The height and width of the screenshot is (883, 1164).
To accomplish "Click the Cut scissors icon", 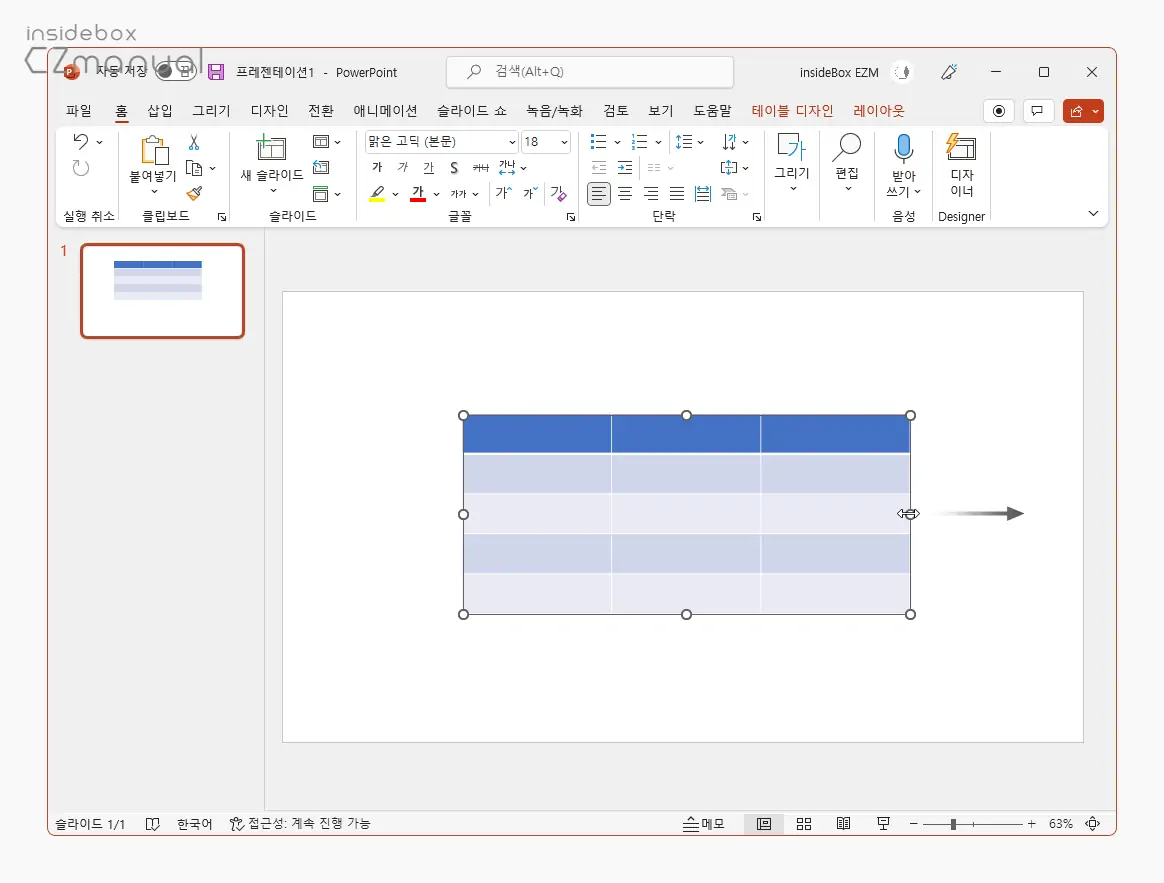I will pos(194,142).
